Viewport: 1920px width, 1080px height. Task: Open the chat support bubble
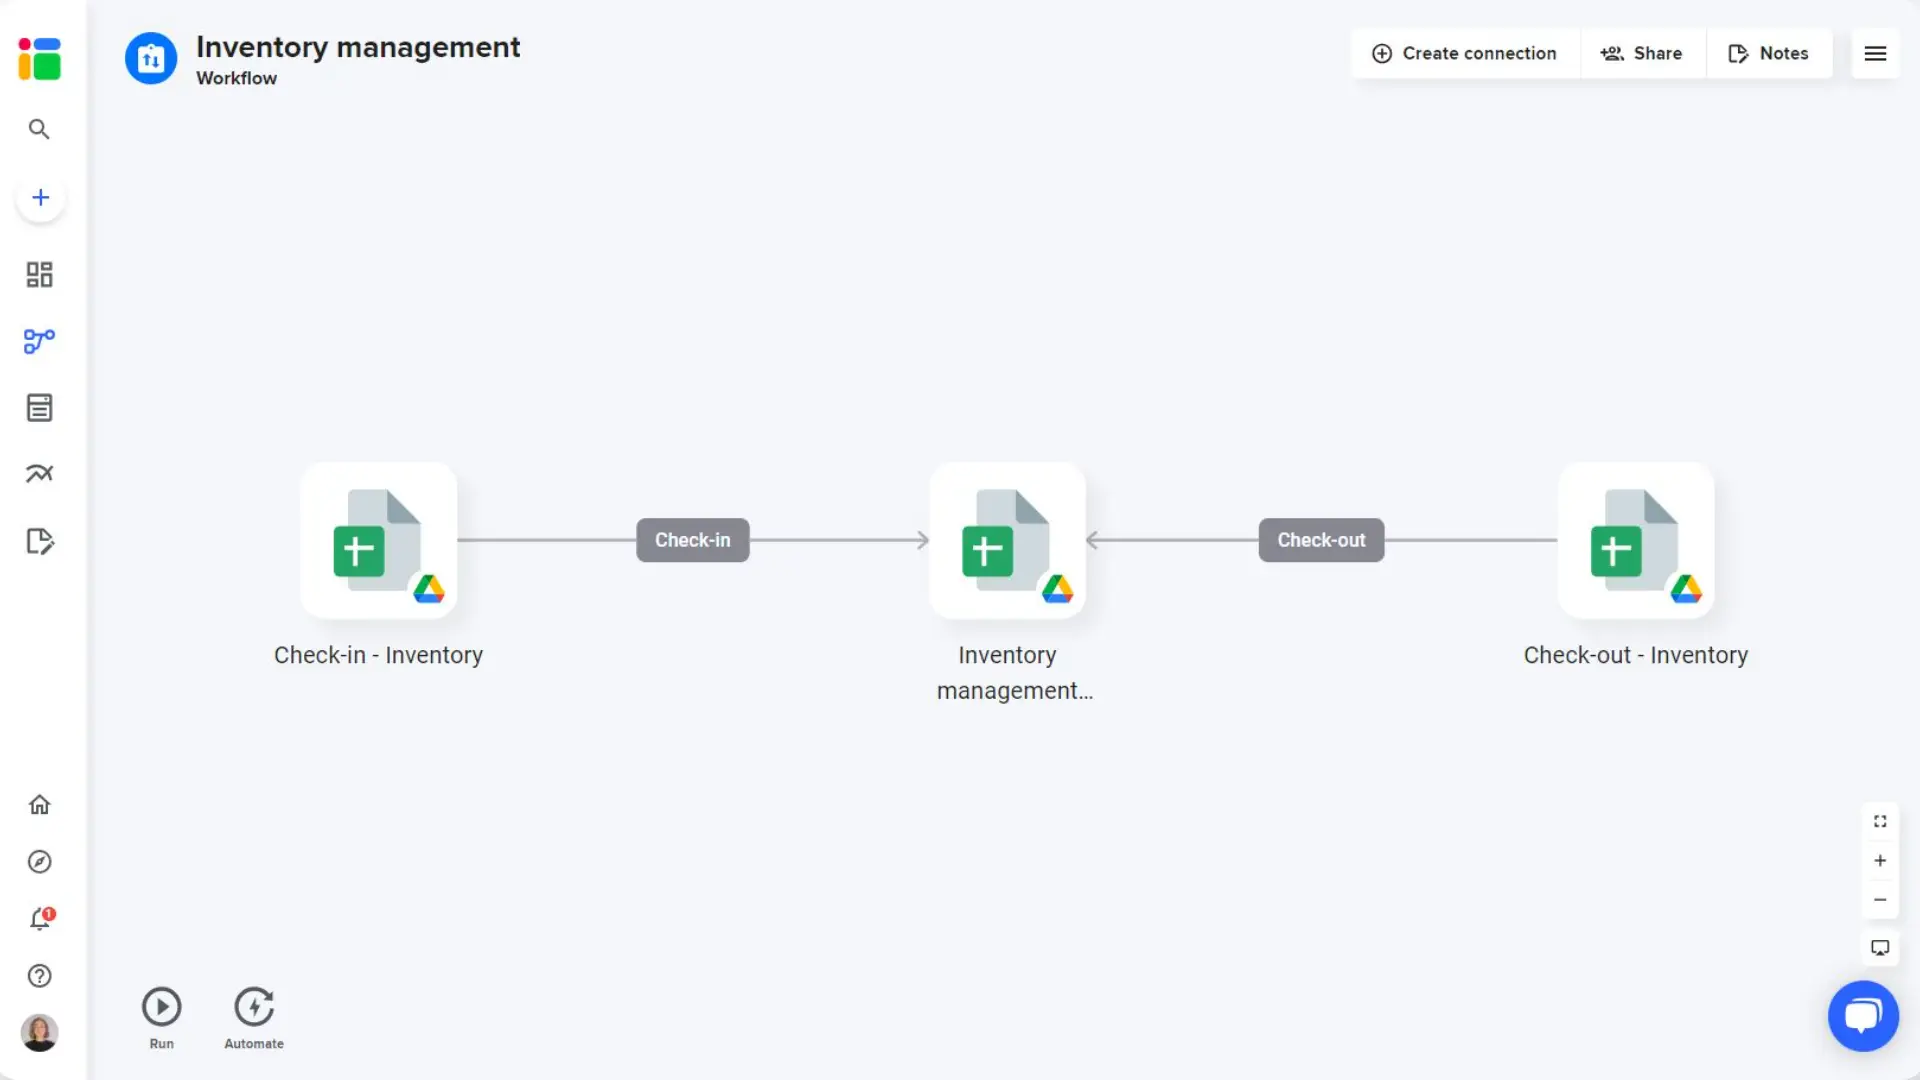coord(1864,1015)
